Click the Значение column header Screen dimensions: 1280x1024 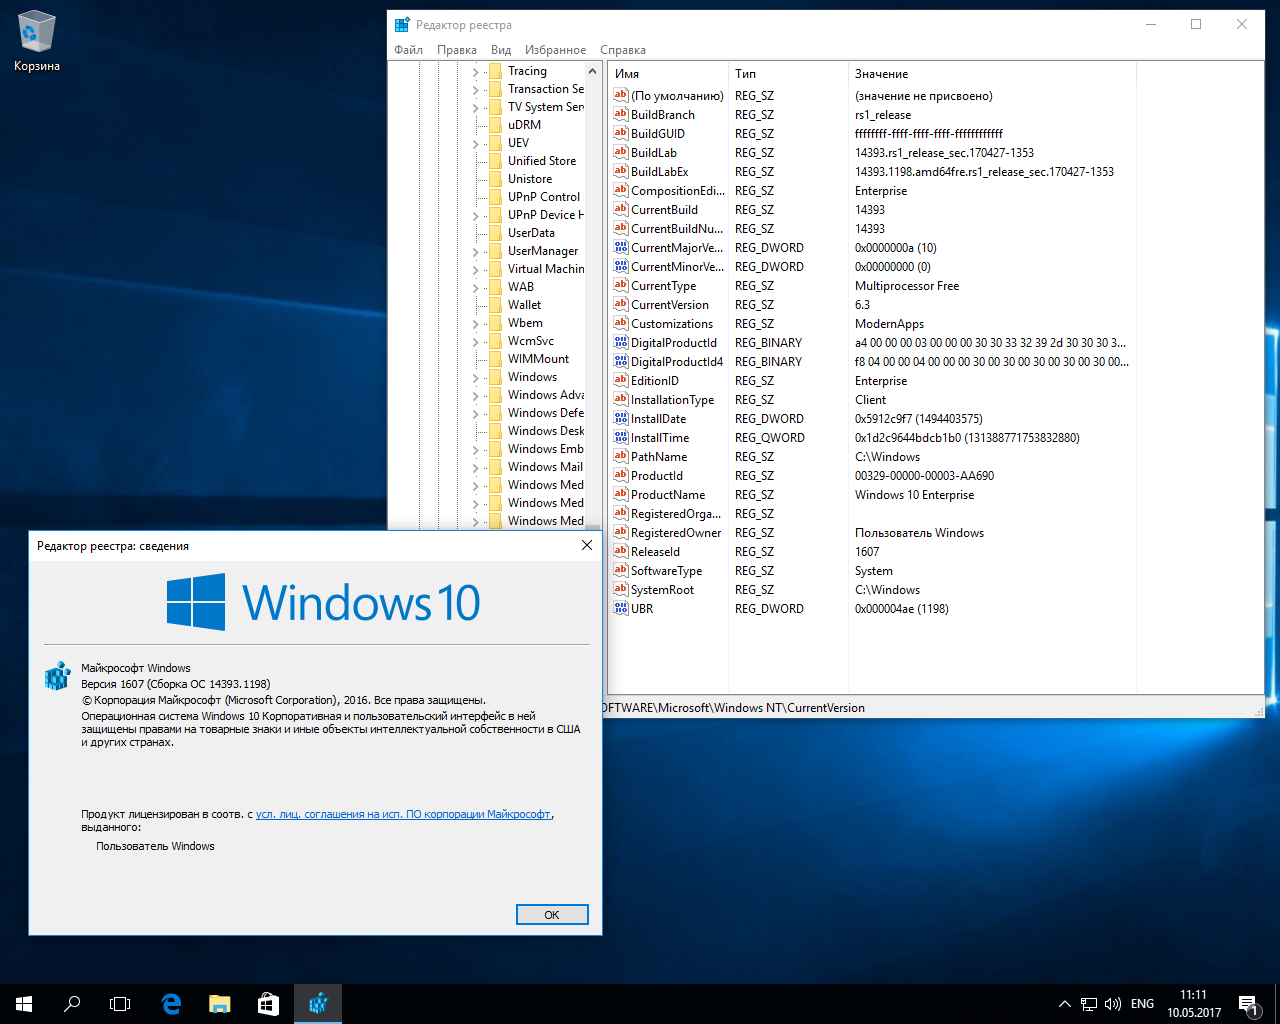click(992, 74)
